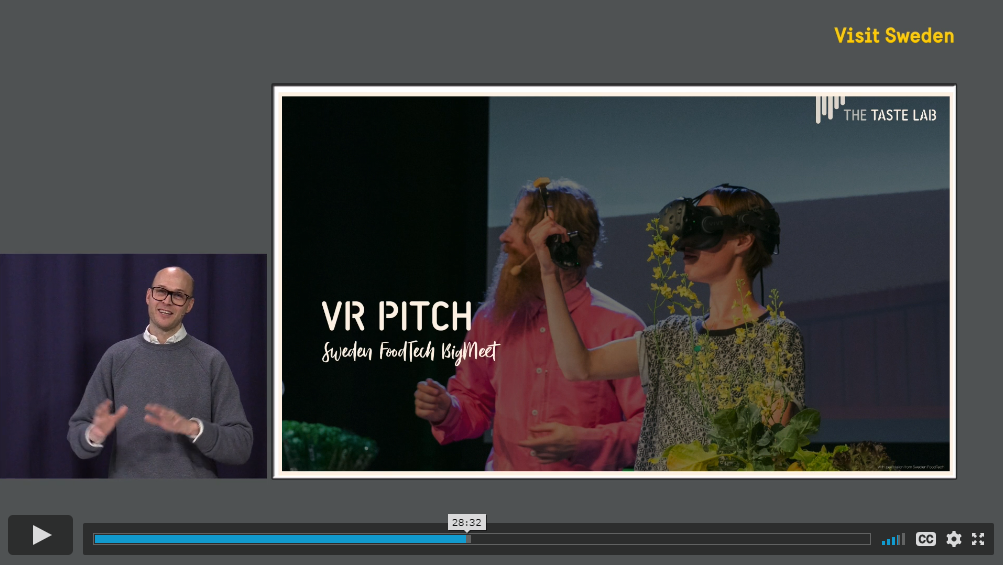This screenshot has width=1003, height=565.
Task: Click the VR PITCH title text
Action: coord(397,316)
